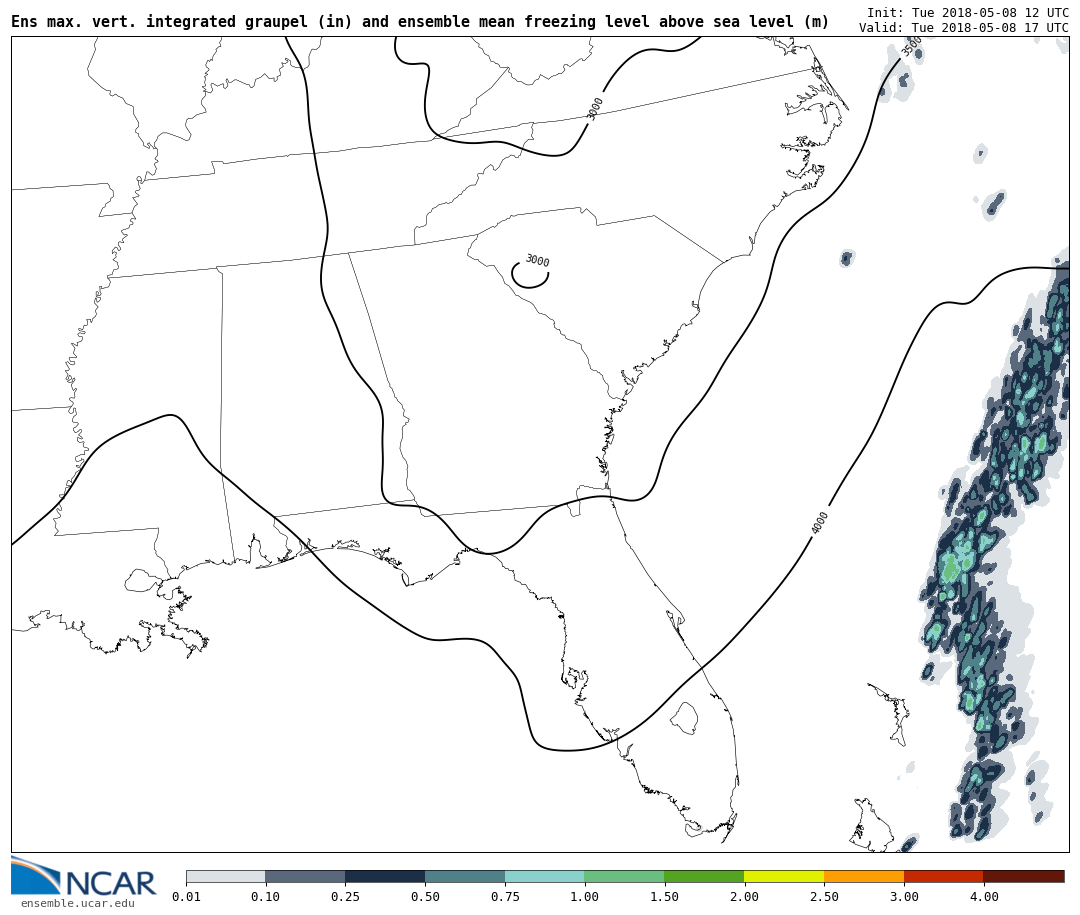Image resolution: width=1080 pixels, height=915 pixels.
Task: Pick the orange 2.50–3.00 colorbar swatch
Action: [x=864, y=876]
